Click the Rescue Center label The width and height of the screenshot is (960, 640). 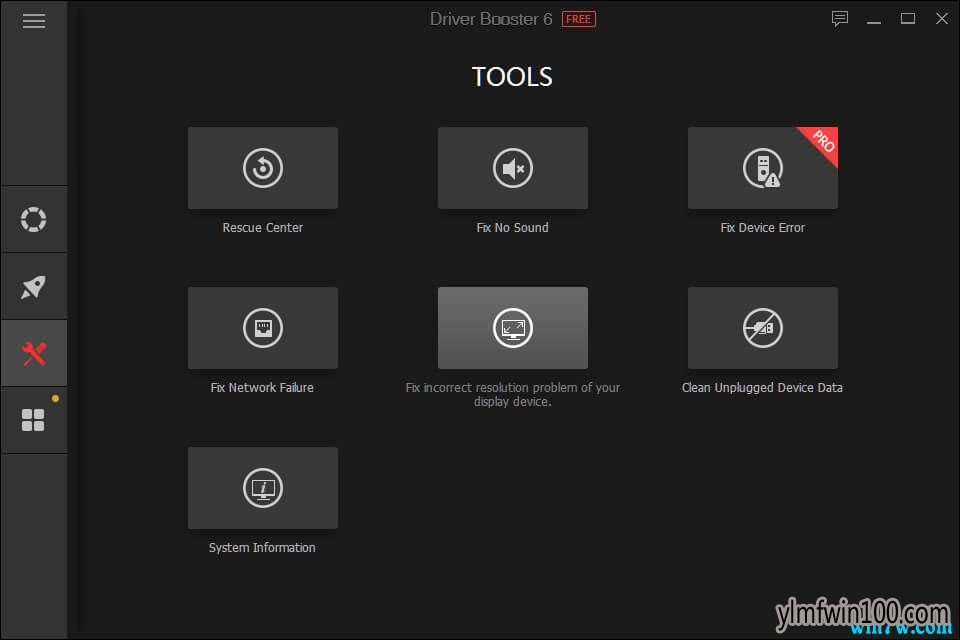pyautogui.click(x=263, y=227)
